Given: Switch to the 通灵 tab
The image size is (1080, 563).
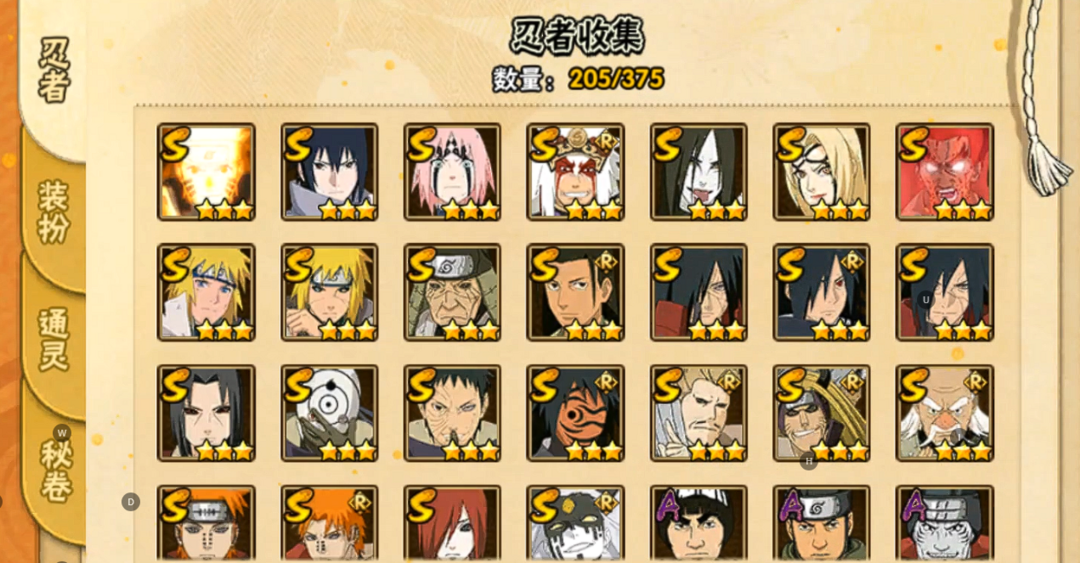Looking at the screenshot, I should click(54, 340).
